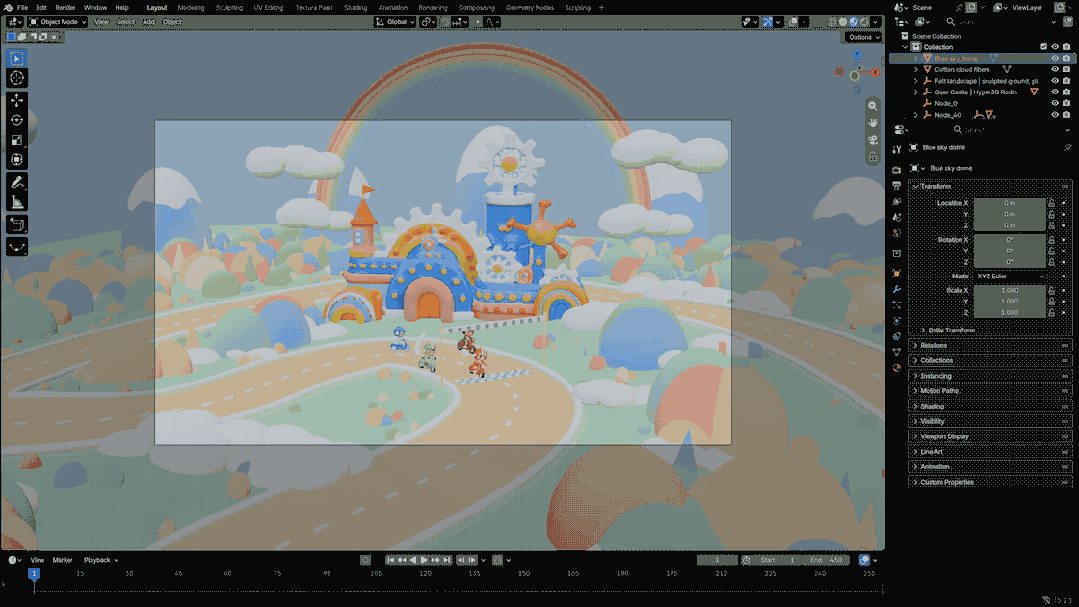Click the Blender logo menu icon

click(x=8, y=8)
